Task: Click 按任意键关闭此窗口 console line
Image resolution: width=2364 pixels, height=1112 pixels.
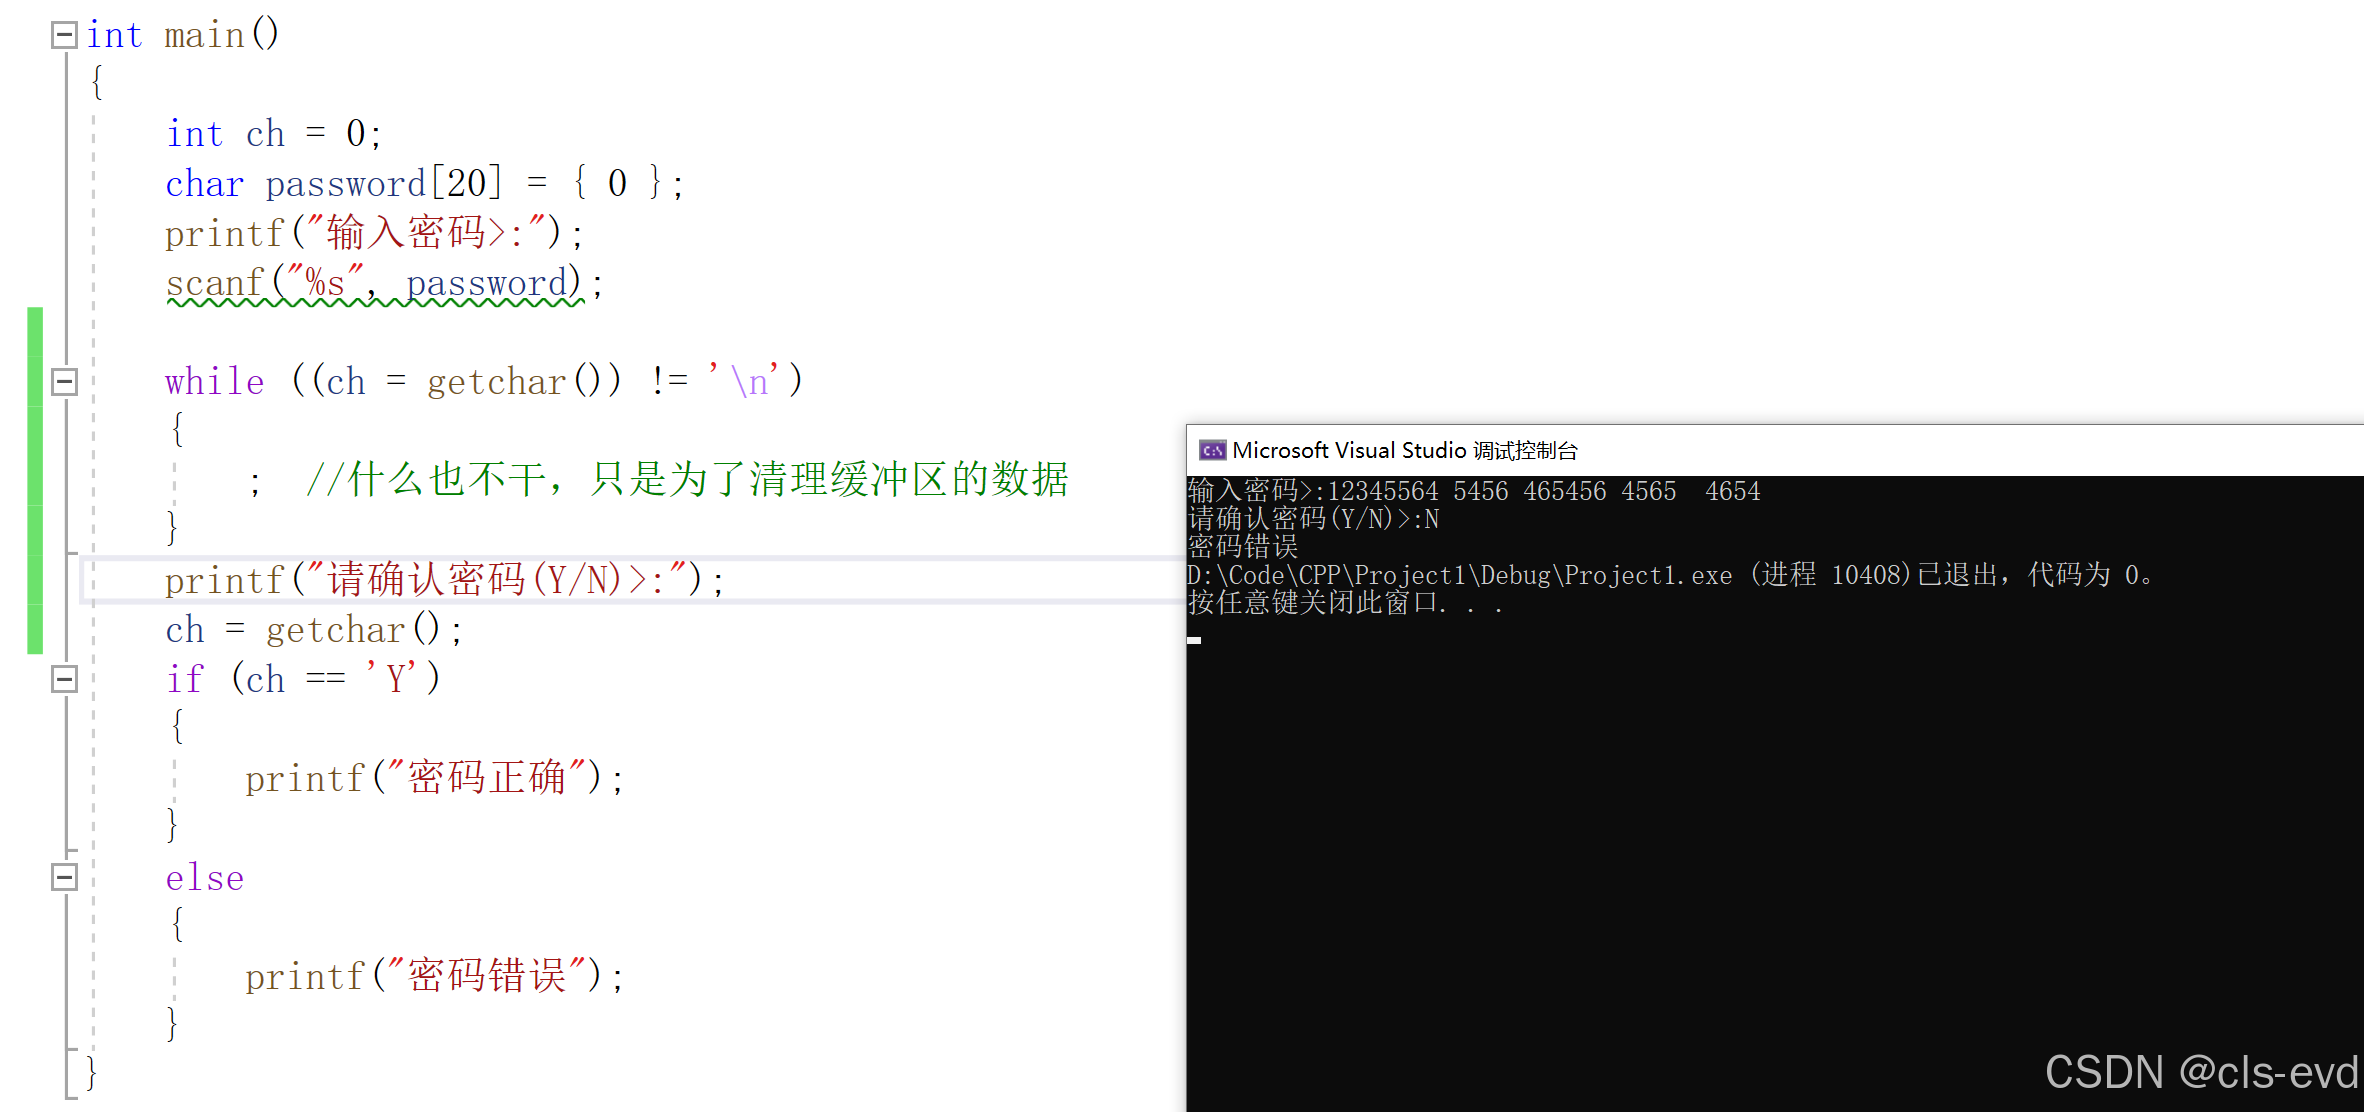Action: pyautogui.click(x=1345, y=603)
